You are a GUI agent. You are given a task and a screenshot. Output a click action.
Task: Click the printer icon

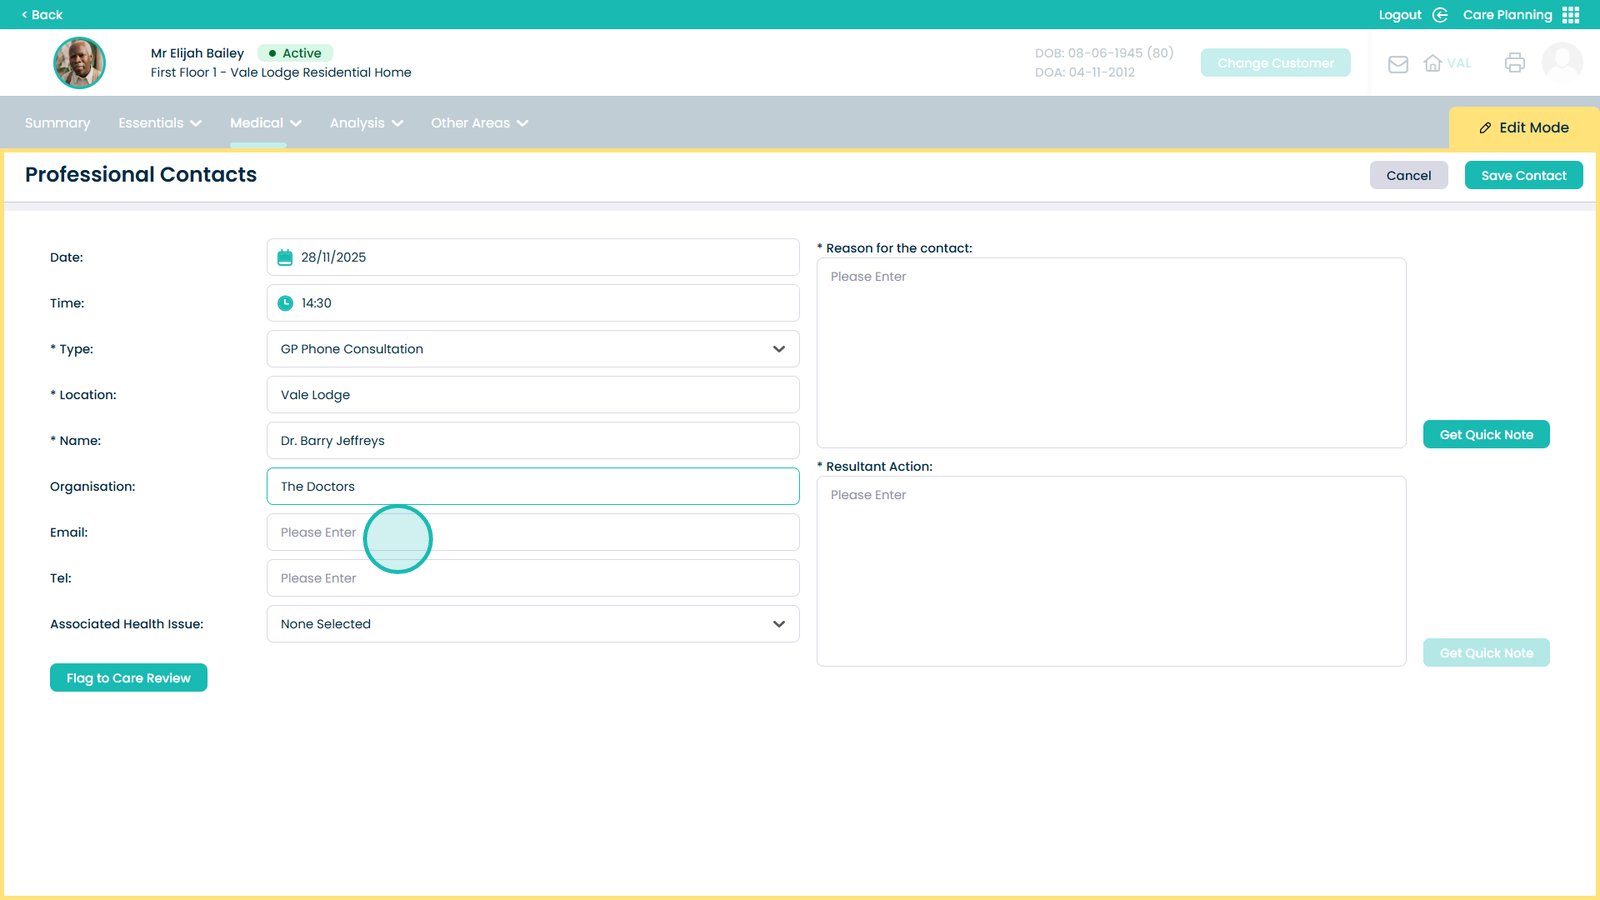point(1515,63)
